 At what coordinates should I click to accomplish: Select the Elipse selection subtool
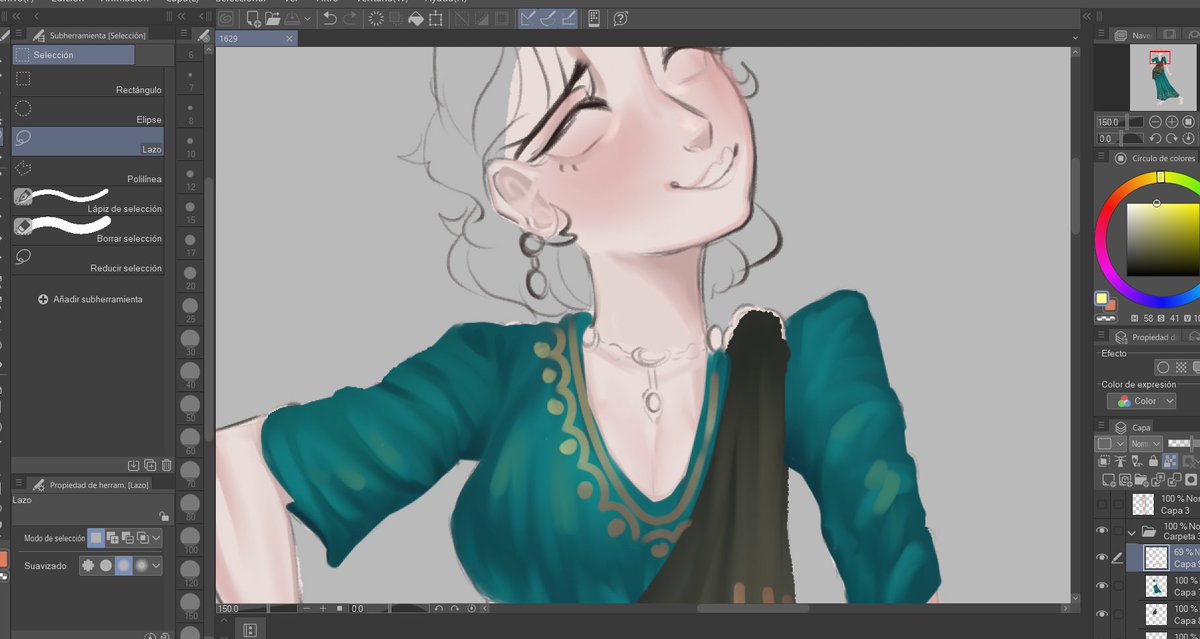[x=88, y=112]
